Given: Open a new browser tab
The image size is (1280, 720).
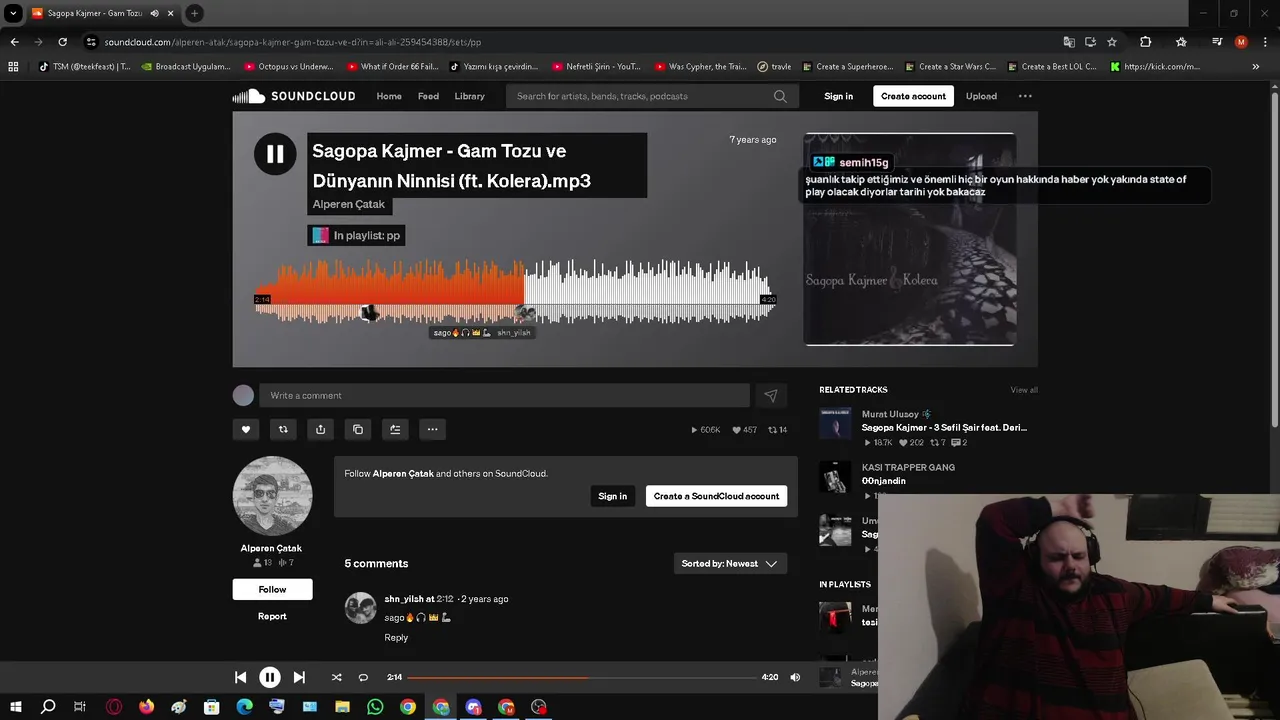Looking at the screenshot, I should coord(194,13).
